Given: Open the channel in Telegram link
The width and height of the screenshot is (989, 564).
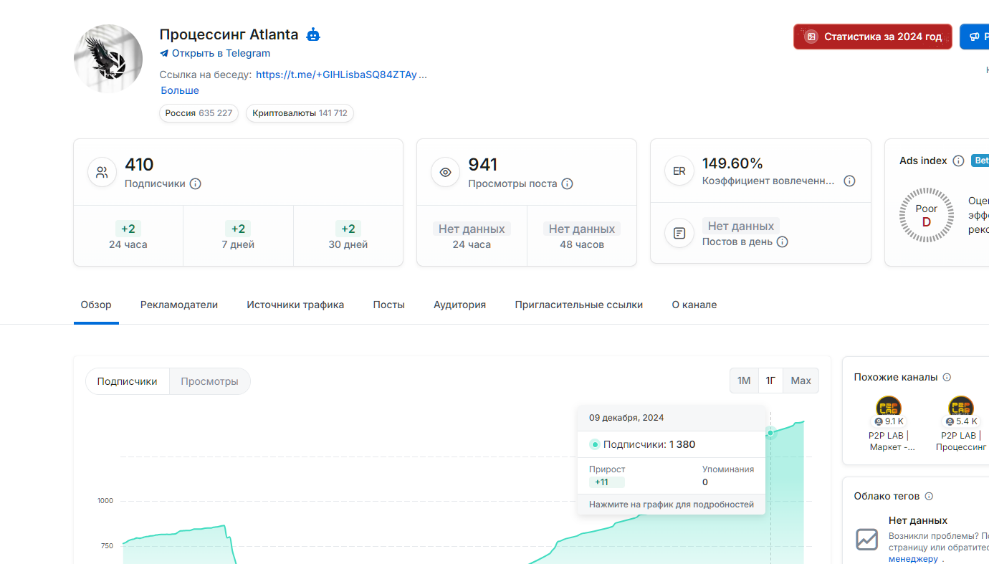Looking at the screenshot, I should [221, 53].
